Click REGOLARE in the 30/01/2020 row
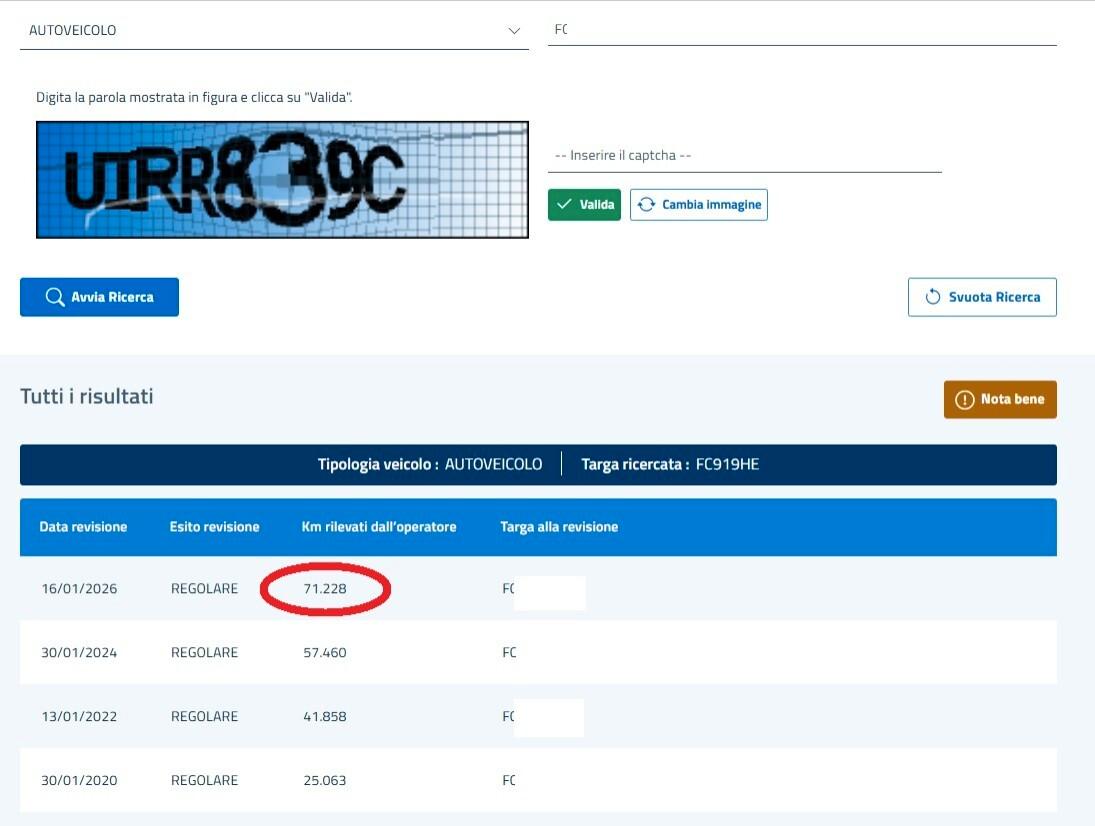 coord(205,781)
